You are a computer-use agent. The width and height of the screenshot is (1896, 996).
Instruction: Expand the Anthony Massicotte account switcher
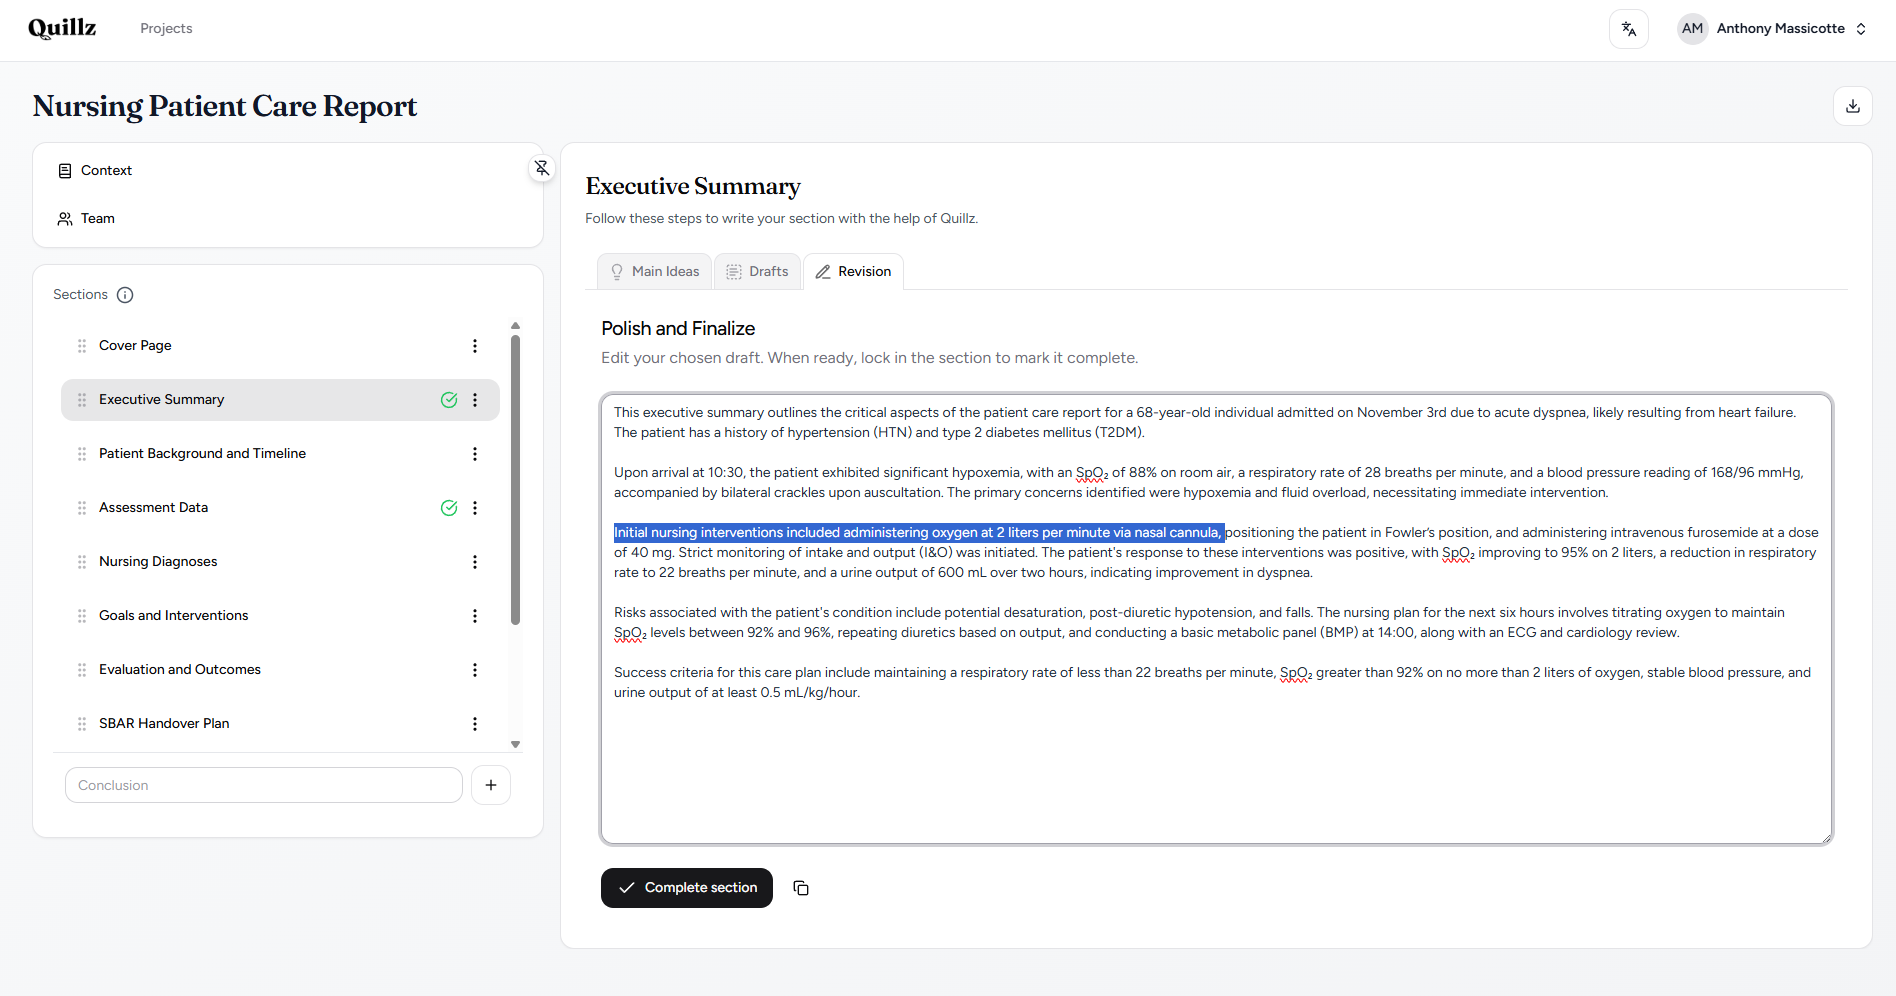(1863, 28)
